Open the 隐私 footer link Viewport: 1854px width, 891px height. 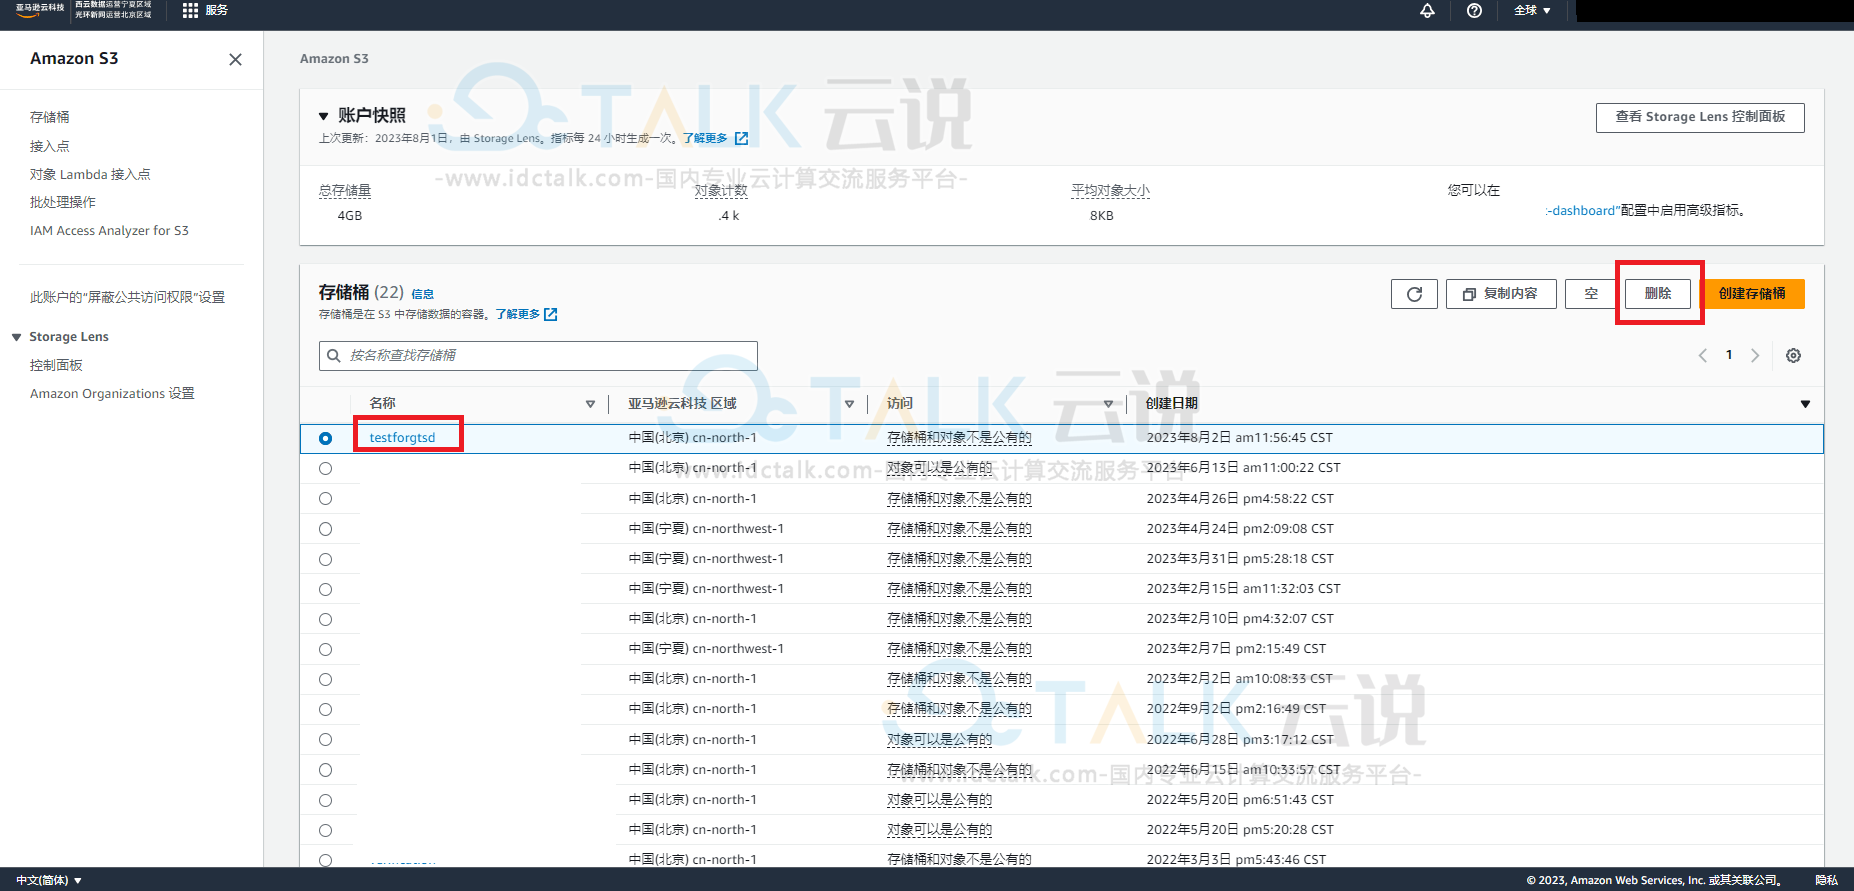click(1826, 880)
